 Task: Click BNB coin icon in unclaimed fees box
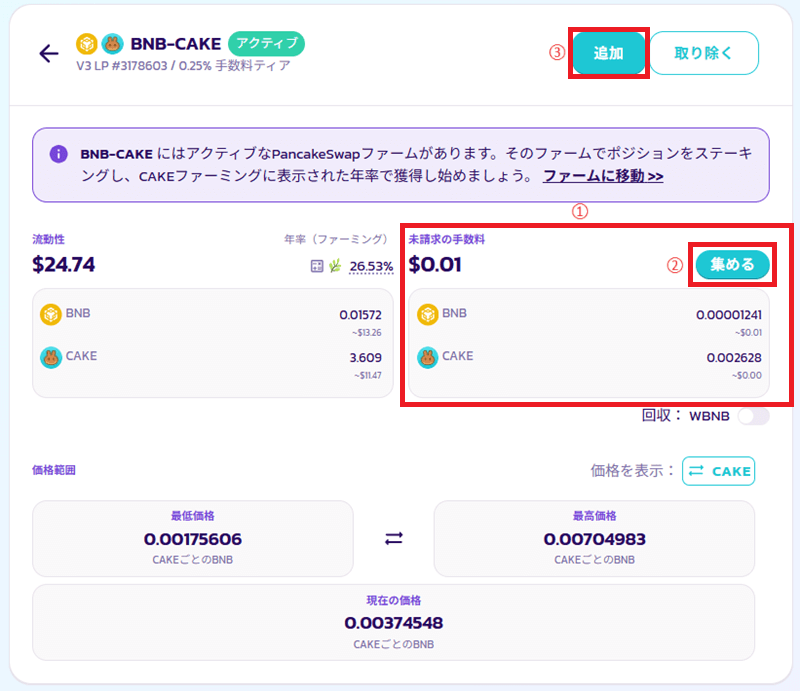click(x=428, y=314)
